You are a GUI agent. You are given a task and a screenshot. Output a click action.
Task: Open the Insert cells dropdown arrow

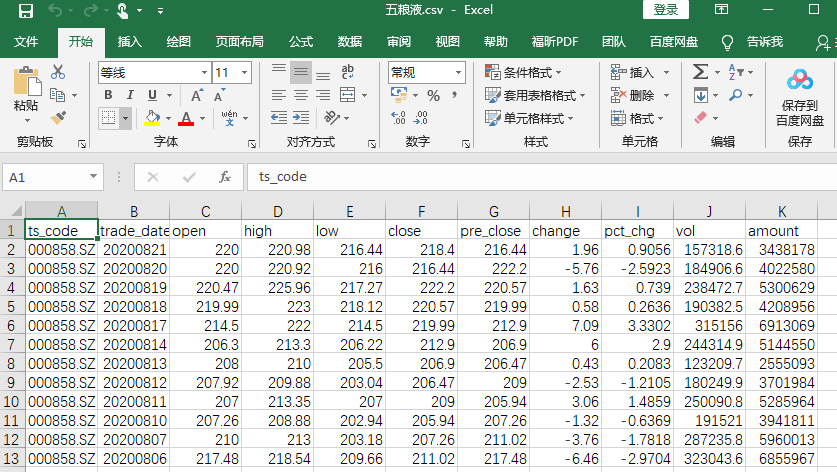pos(666,72)
